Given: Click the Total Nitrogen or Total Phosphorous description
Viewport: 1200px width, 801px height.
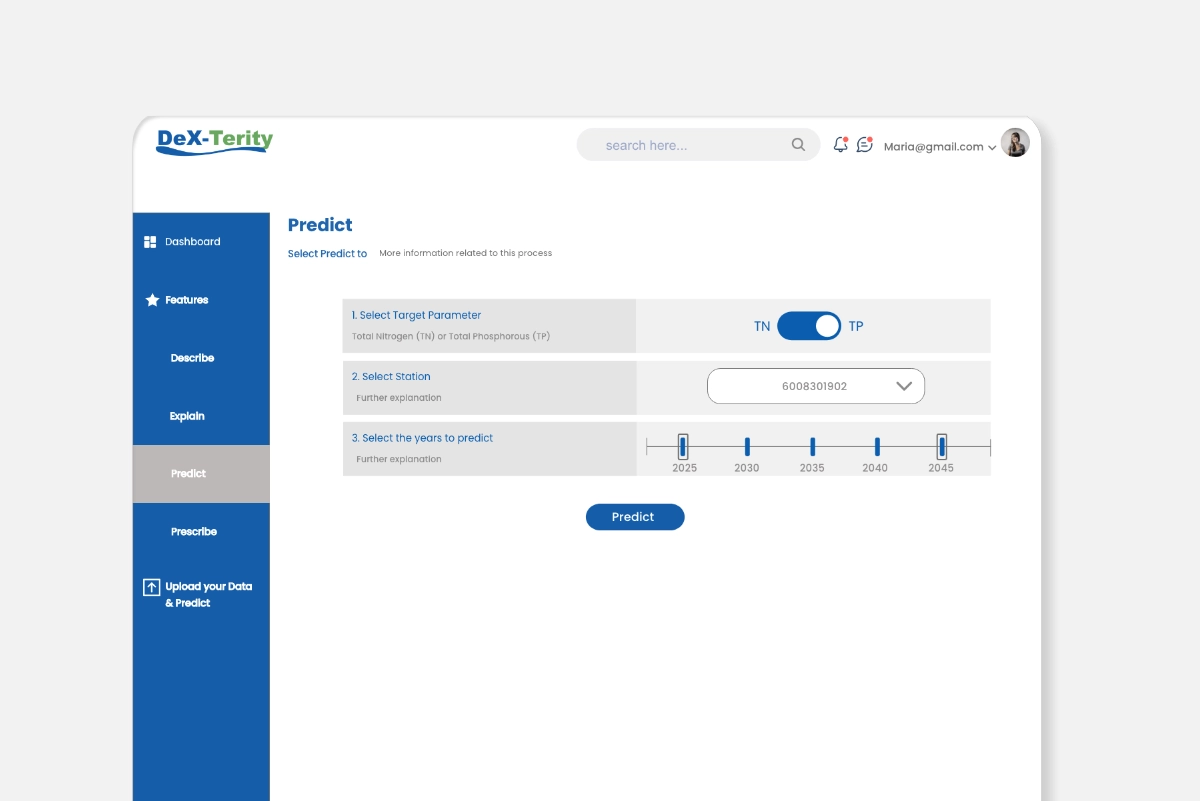Looking at the screenshot, I should pos(451,337).
